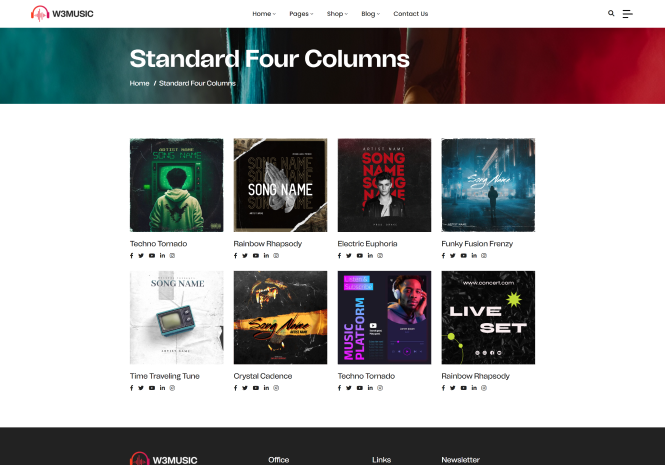Open the Live Set album cover

pyautogui.click(x=488, y=317)
